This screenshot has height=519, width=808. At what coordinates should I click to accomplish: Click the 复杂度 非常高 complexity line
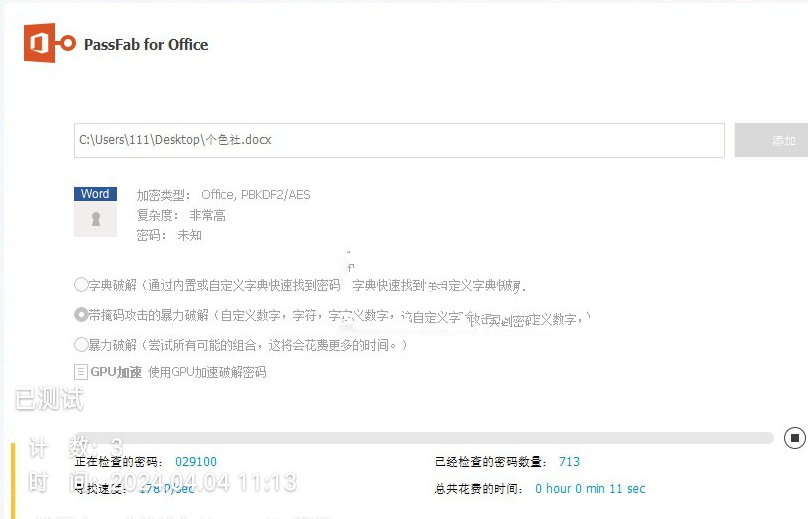(x=181, y=215)
